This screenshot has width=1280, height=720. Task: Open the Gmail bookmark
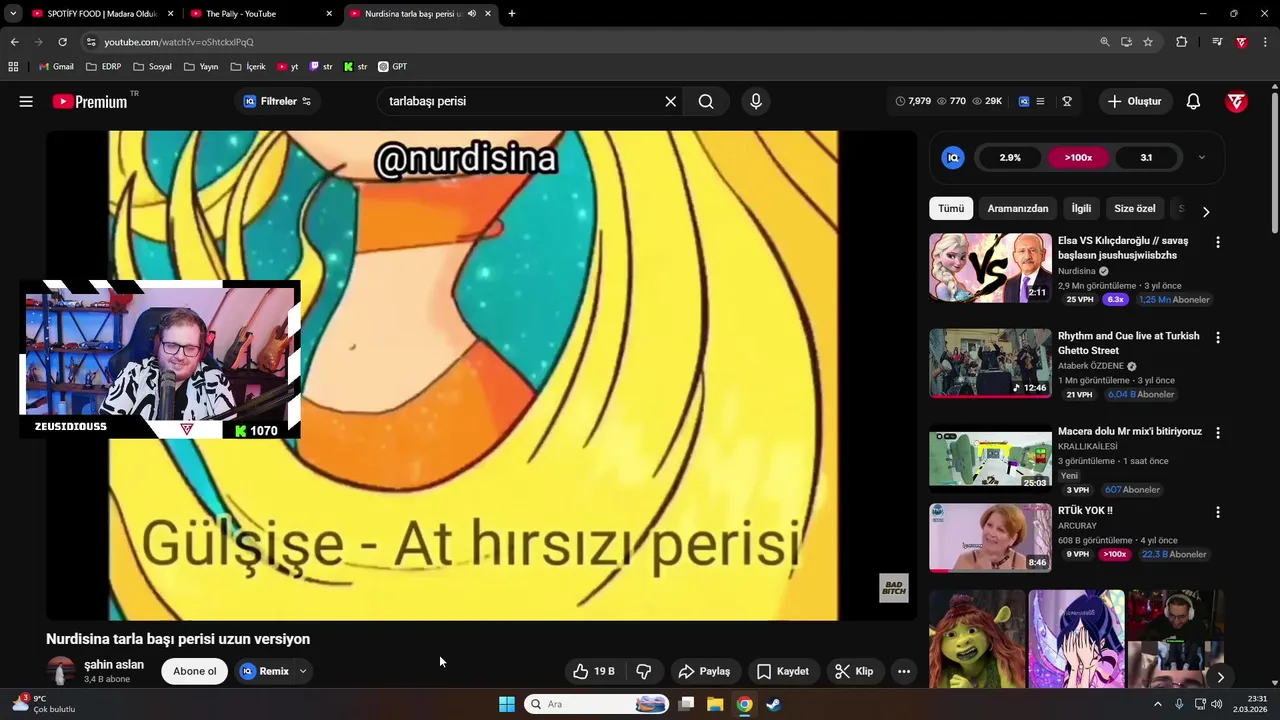56,67
